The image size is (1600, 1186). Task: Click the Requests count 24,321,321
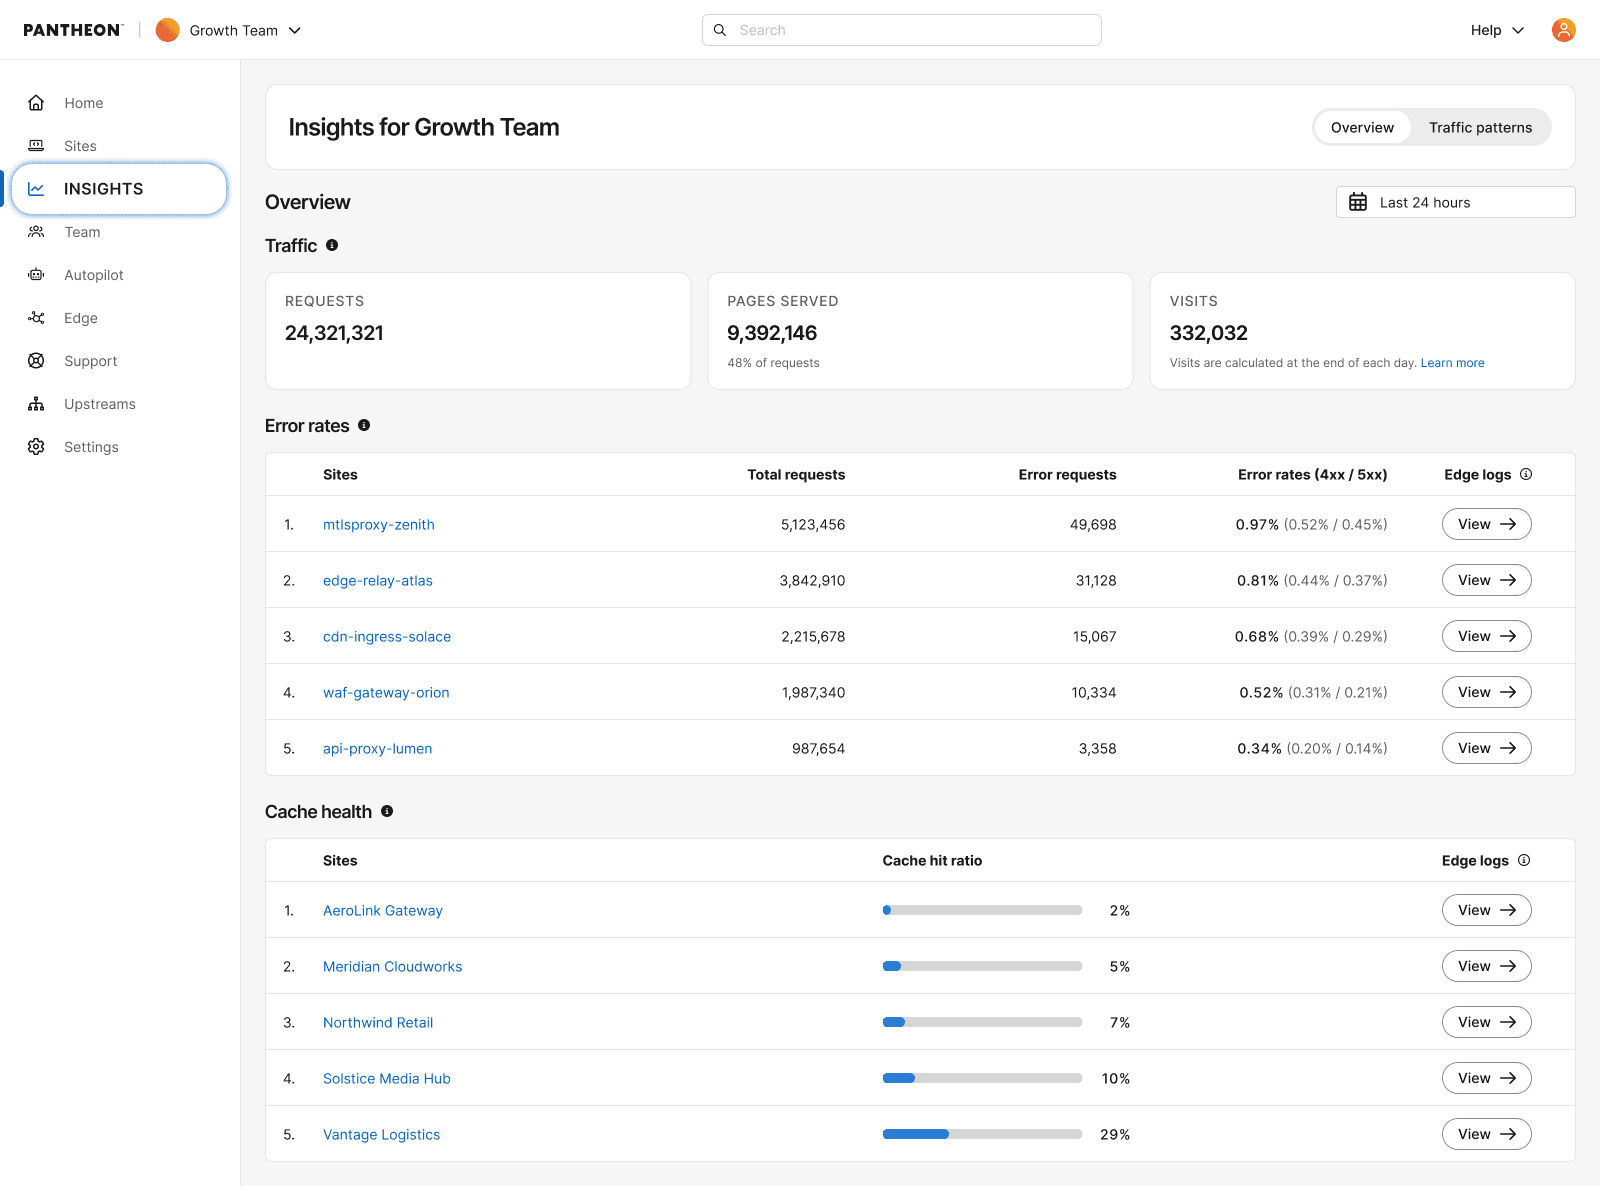tap(334, 333)
